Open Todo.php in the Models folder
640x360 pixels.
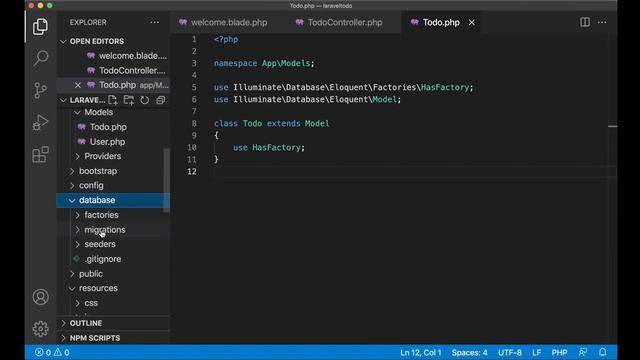point(108,127)
